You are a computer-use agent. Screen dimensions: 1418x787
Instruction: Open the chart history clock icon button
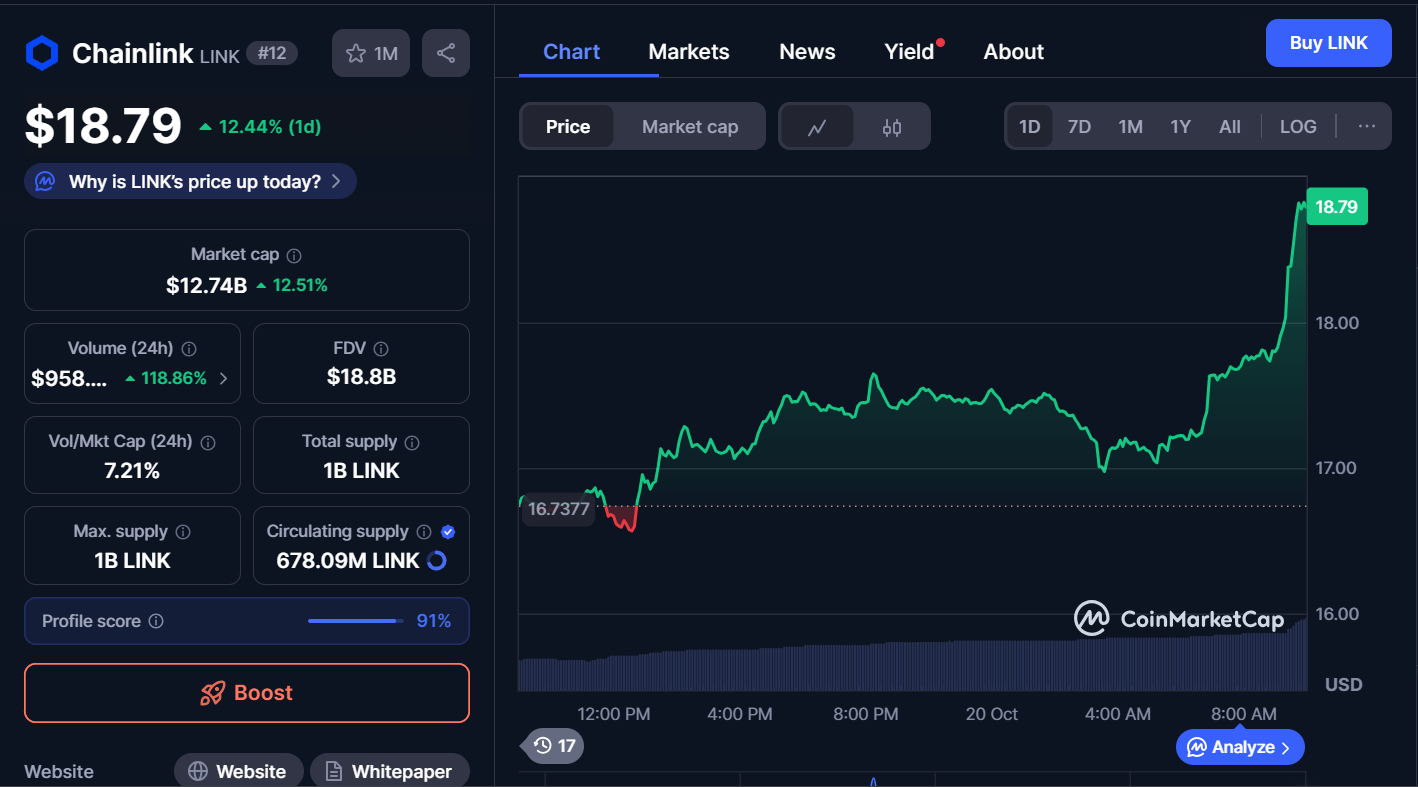click(x=554, y=745)
